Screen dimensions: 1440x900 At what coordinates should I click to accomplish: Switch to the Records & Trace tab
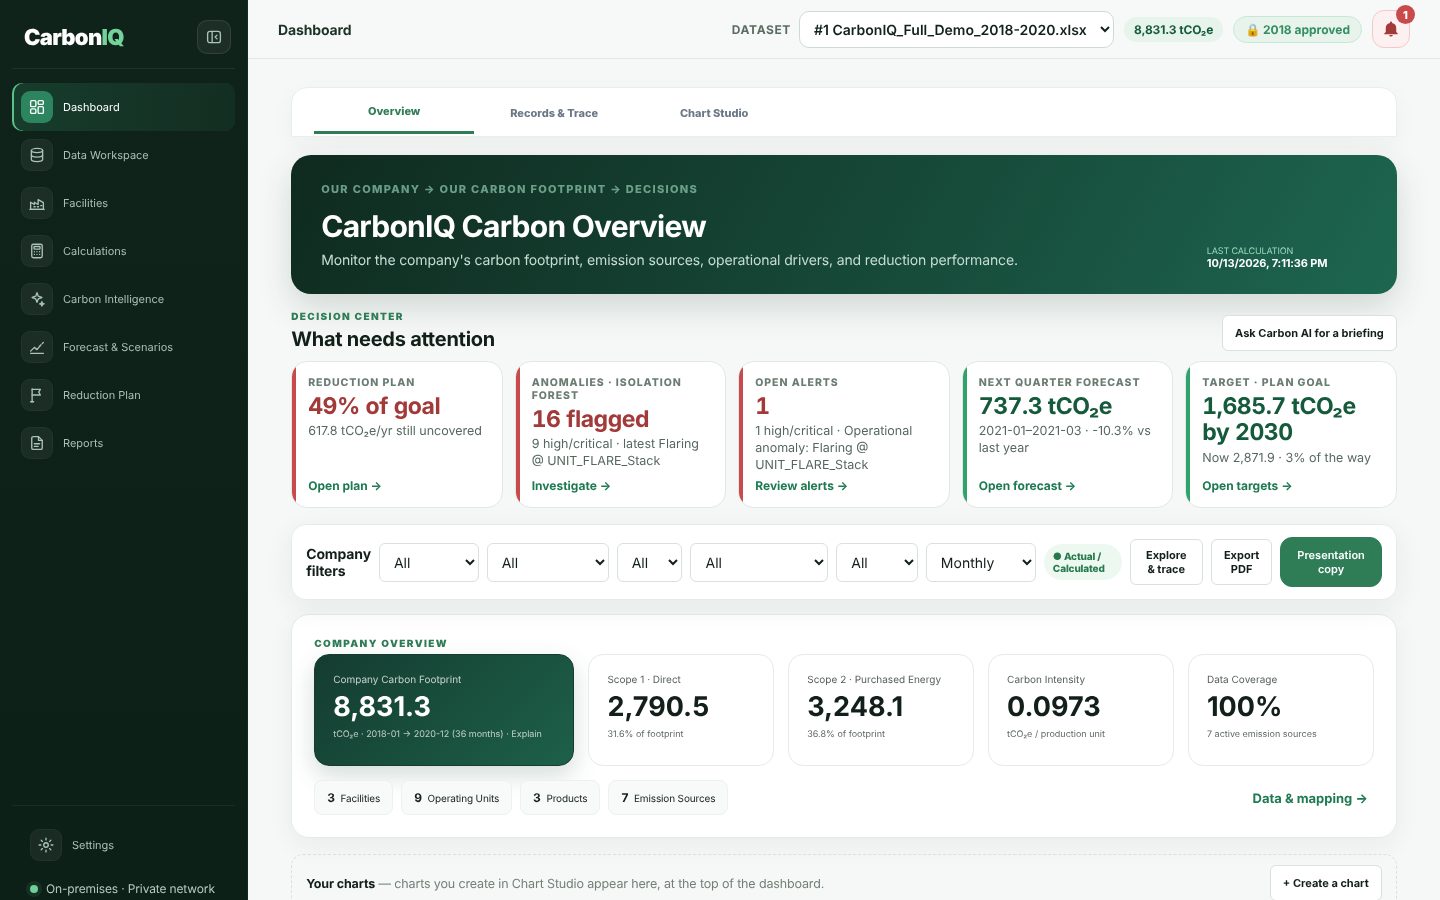tap(554, 113)
